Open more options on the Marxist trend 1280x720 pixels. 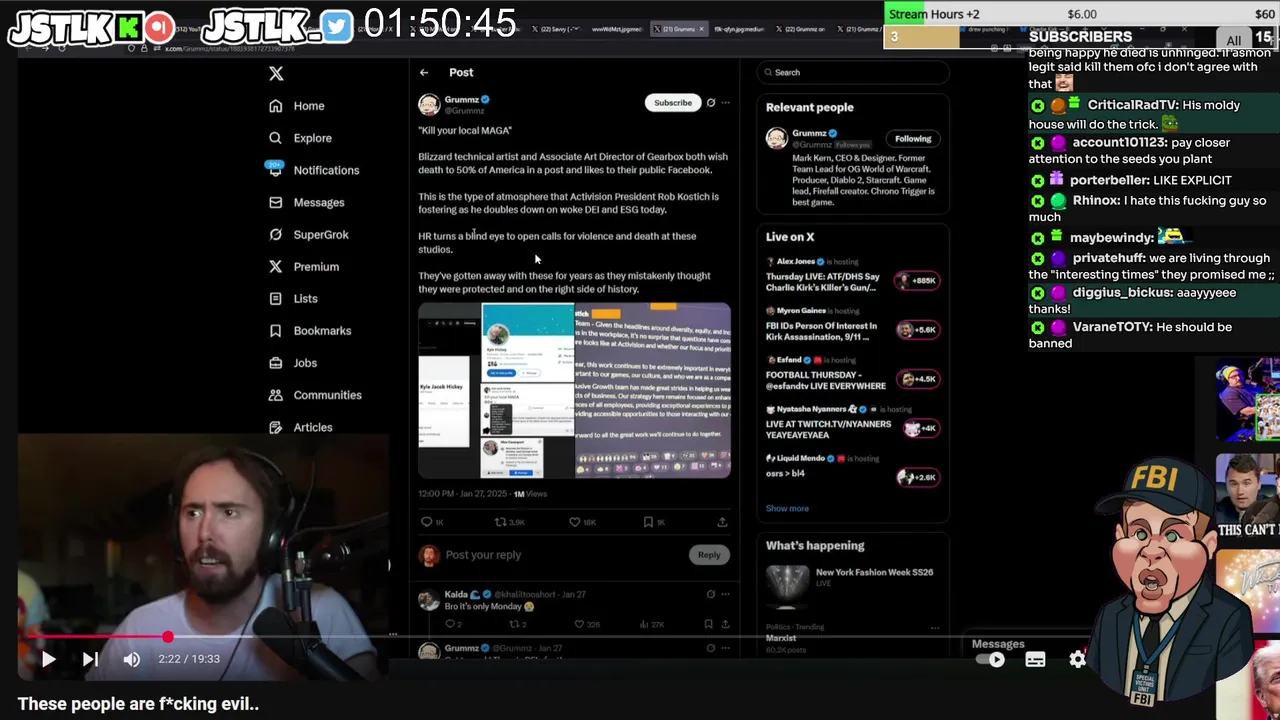pos(935,628)
